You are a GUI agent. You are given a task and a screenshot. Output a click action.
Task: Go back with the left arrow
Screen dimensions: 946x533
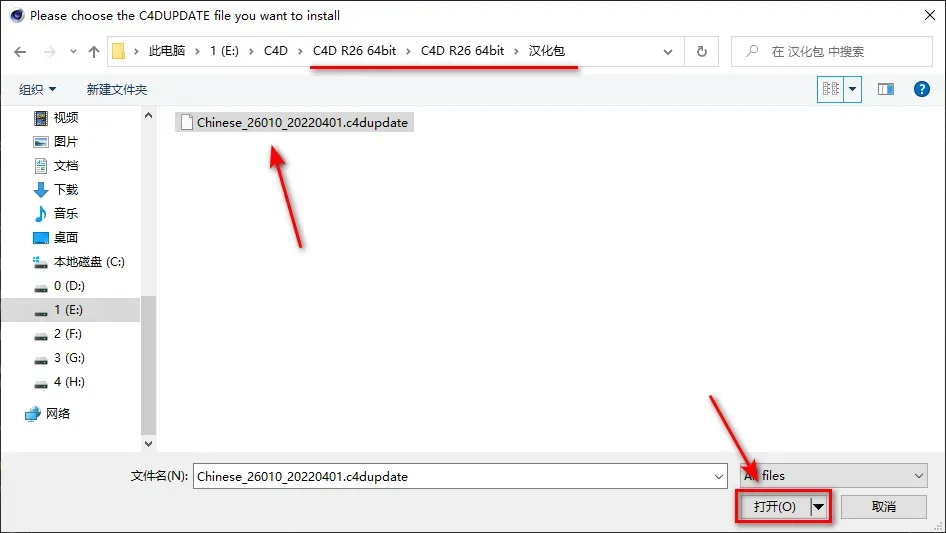[20, 52]
